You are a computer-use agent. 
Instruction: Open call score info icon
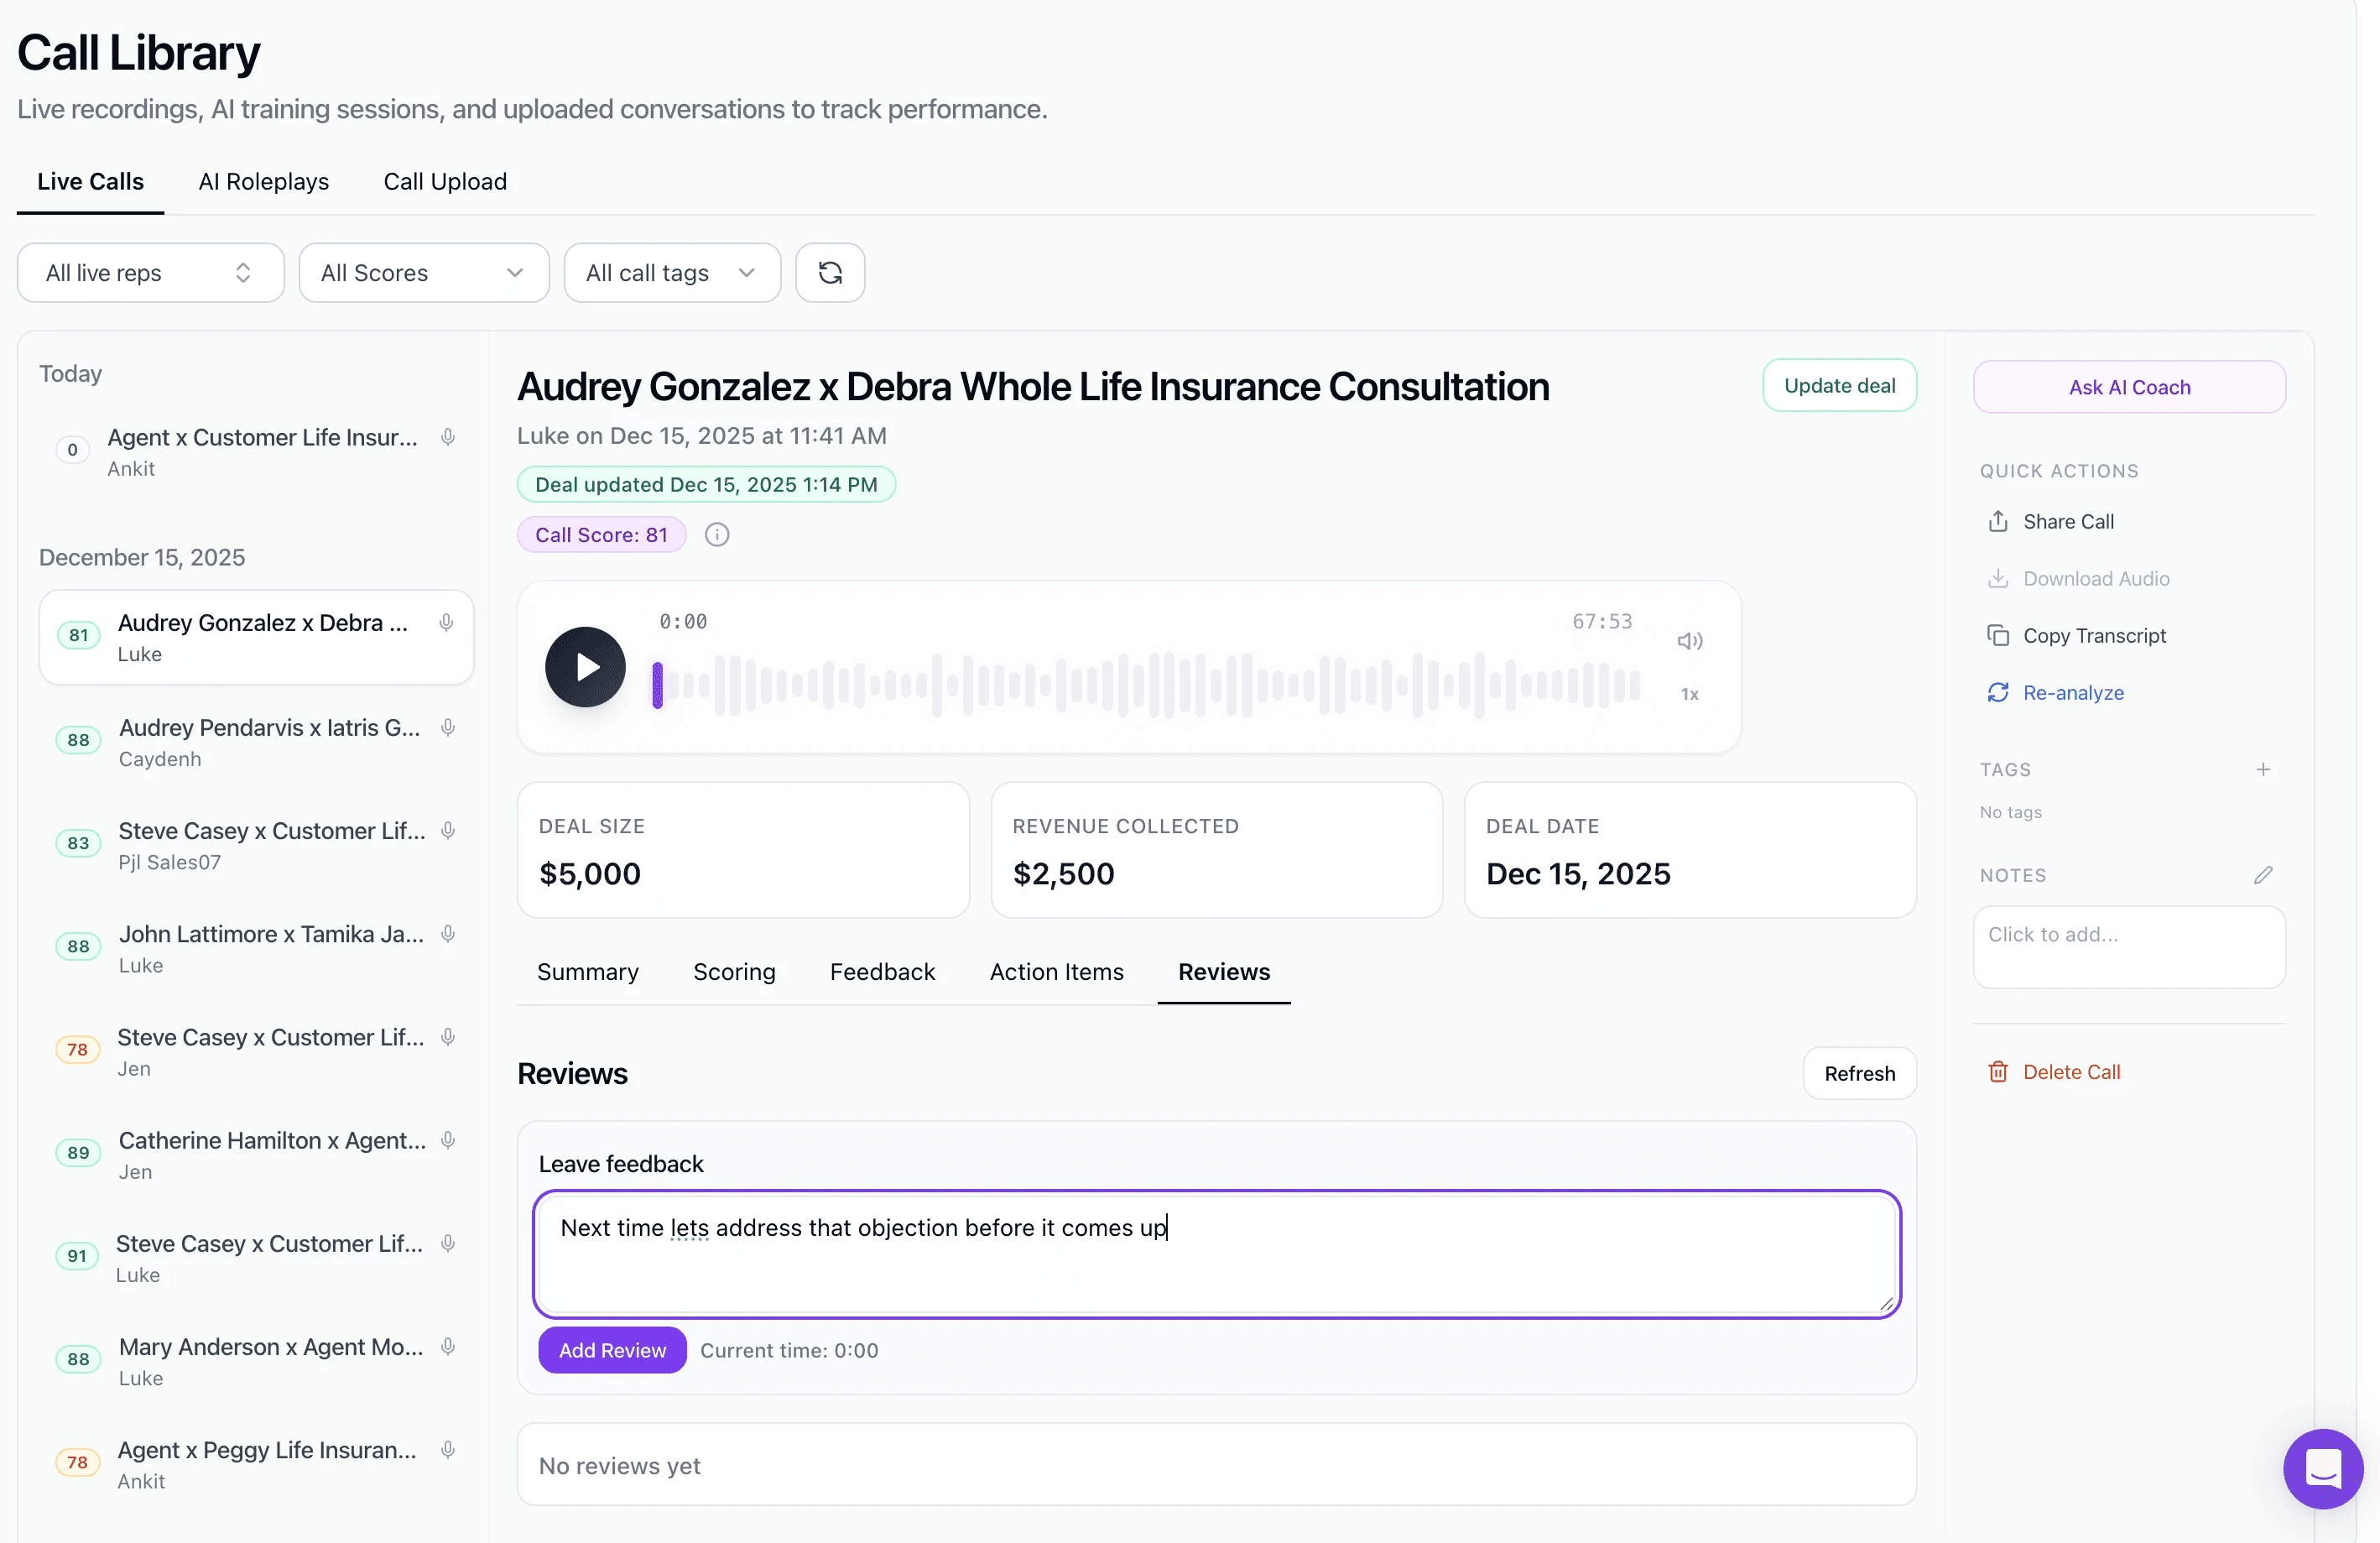(717, 535)
